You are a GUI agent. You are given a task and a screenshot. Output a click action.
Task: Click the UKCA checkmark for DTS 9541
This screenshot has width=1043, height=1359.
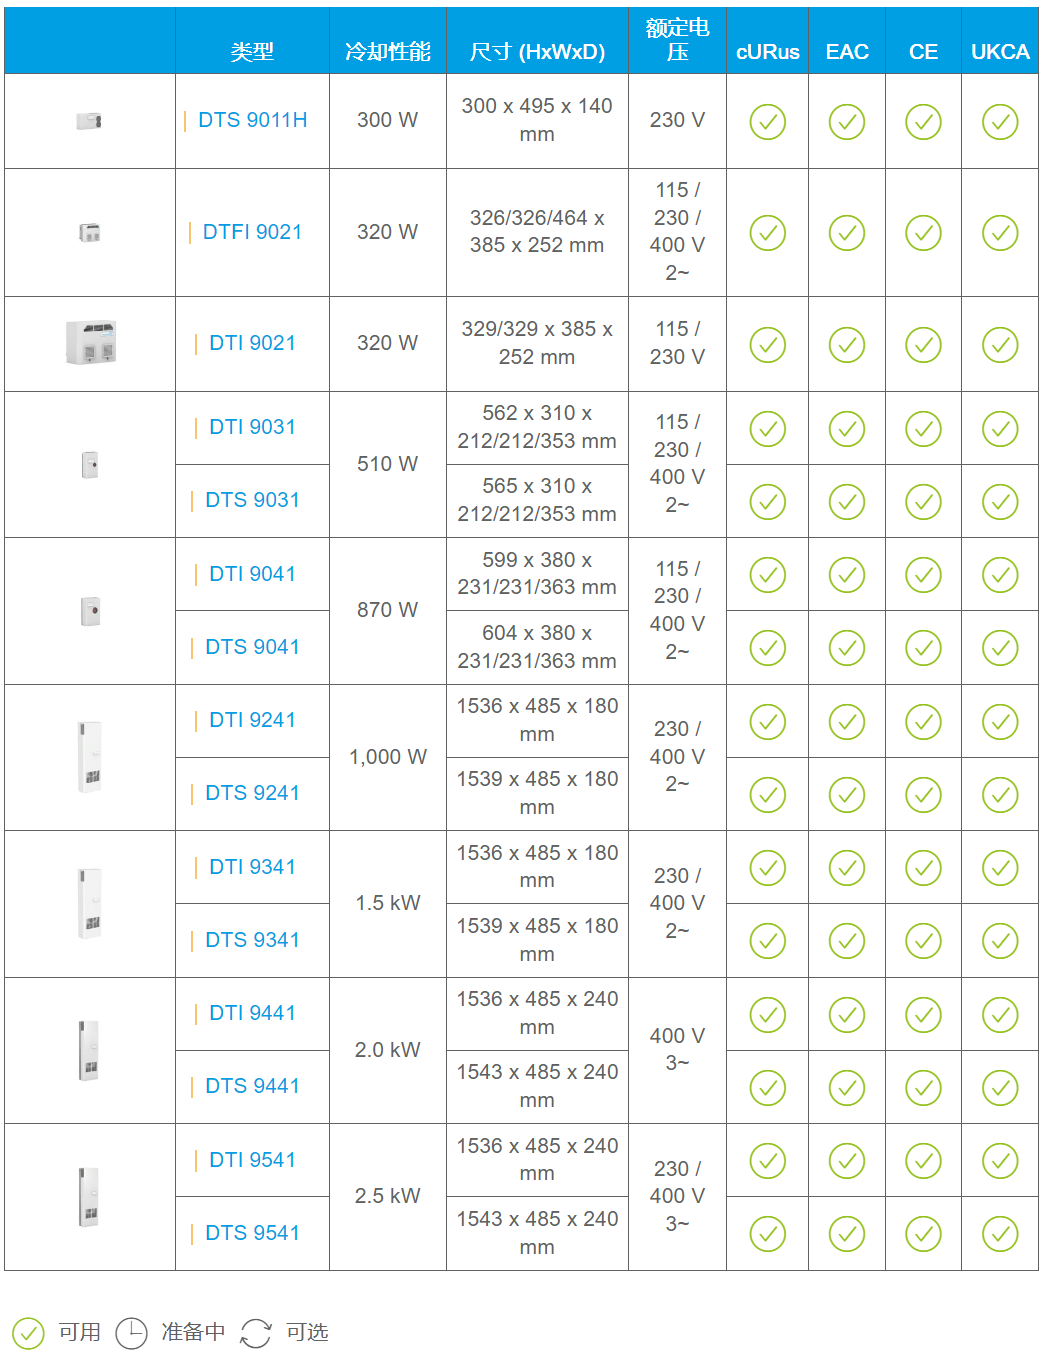pyautogui.click(x=1000, y=1234)
